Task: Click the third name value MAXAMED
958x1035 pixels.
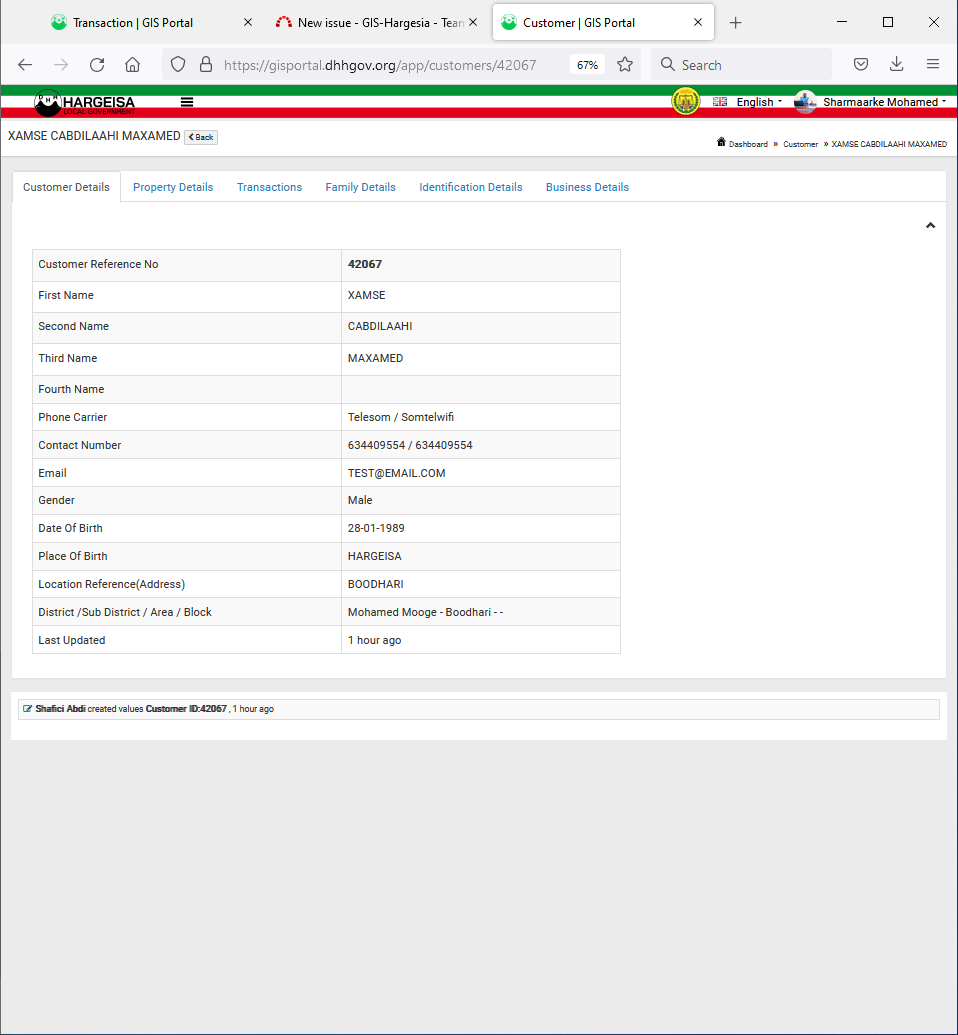Action: (375, 358)
